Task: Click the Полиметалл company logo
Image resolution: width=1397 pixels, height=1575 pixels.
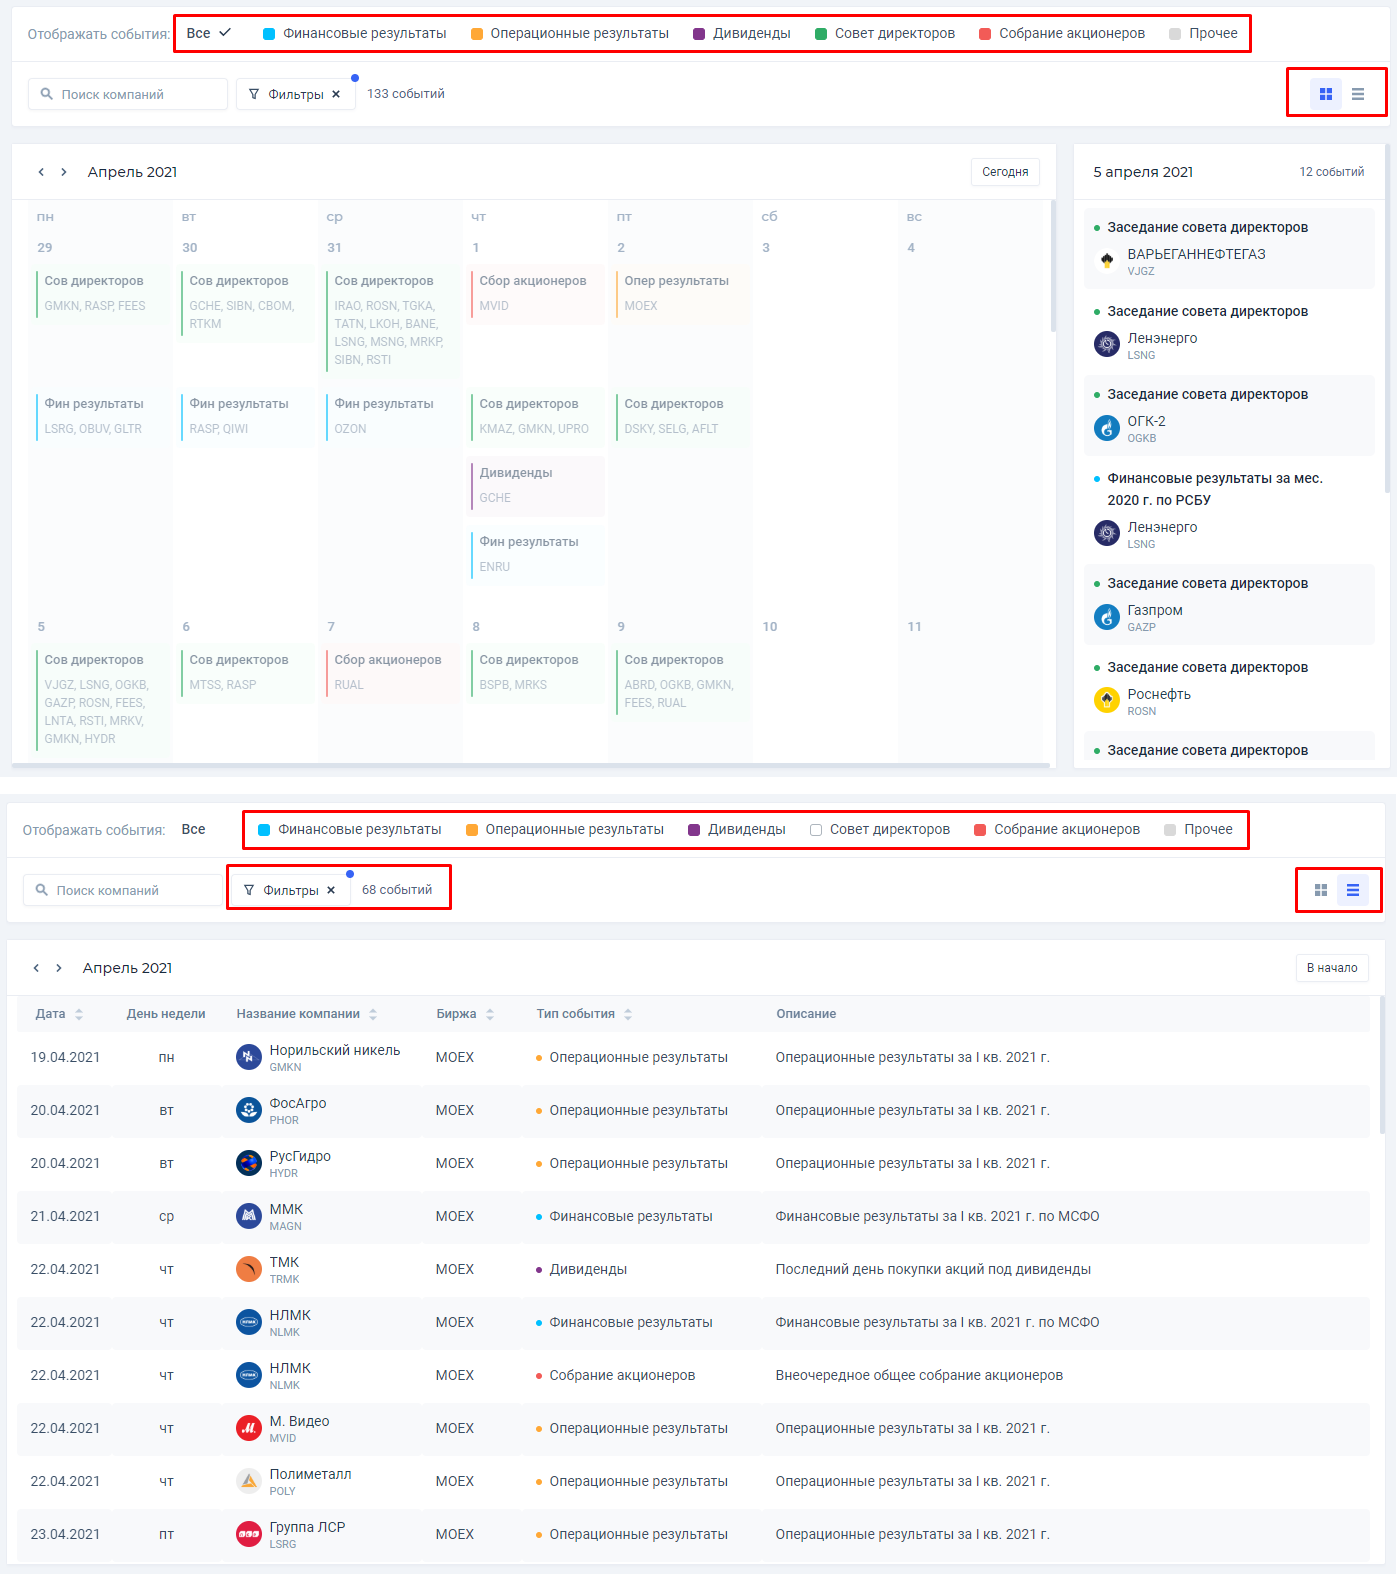Action: click(x=249, y=1481)
